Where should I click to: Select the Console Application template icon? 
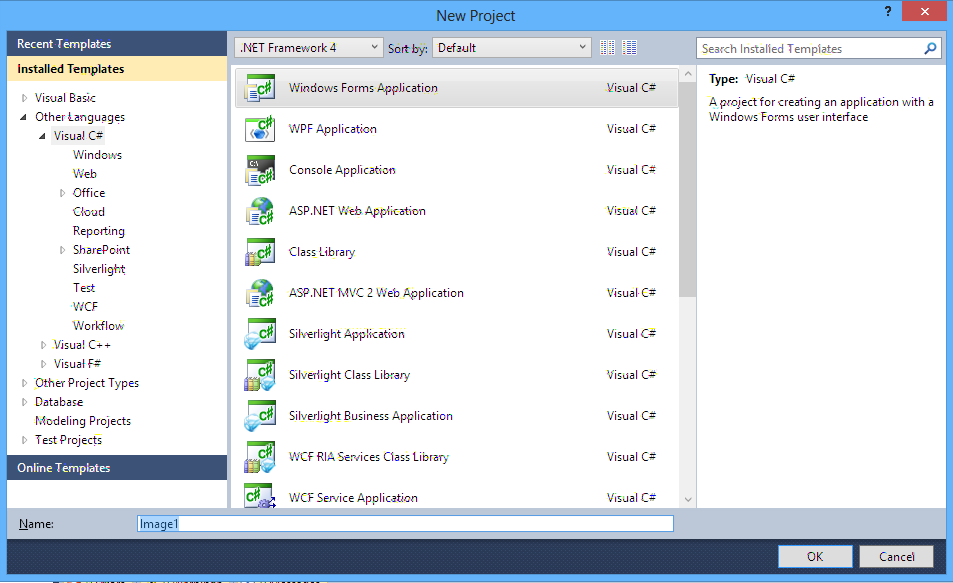coord(259,169)
